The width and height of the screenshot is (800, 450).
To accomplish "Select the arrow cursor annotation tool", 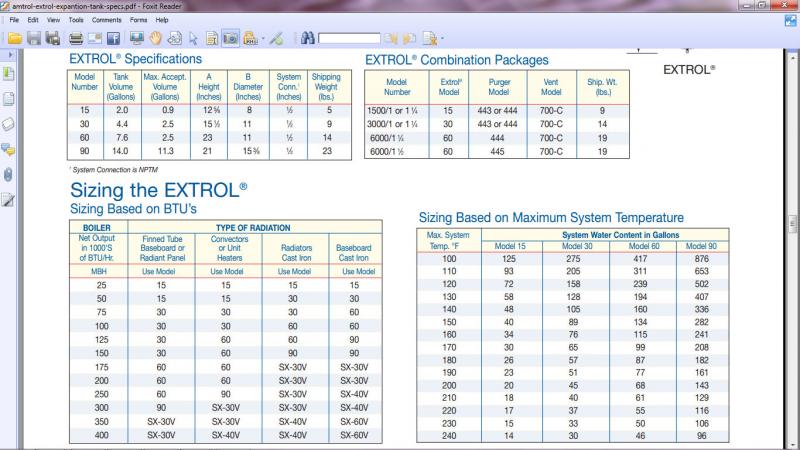I will 193,38.
